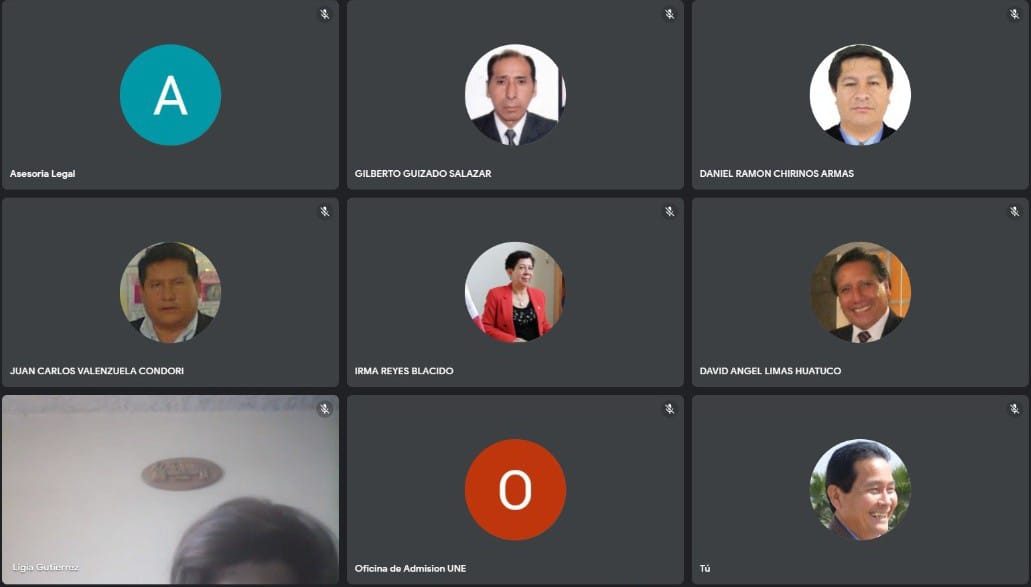This screenshot has height=587, width=1031.
Task: Select Ligia Gutierrez's live video feed
Action: pyautogui.click(x=170, y=490)
